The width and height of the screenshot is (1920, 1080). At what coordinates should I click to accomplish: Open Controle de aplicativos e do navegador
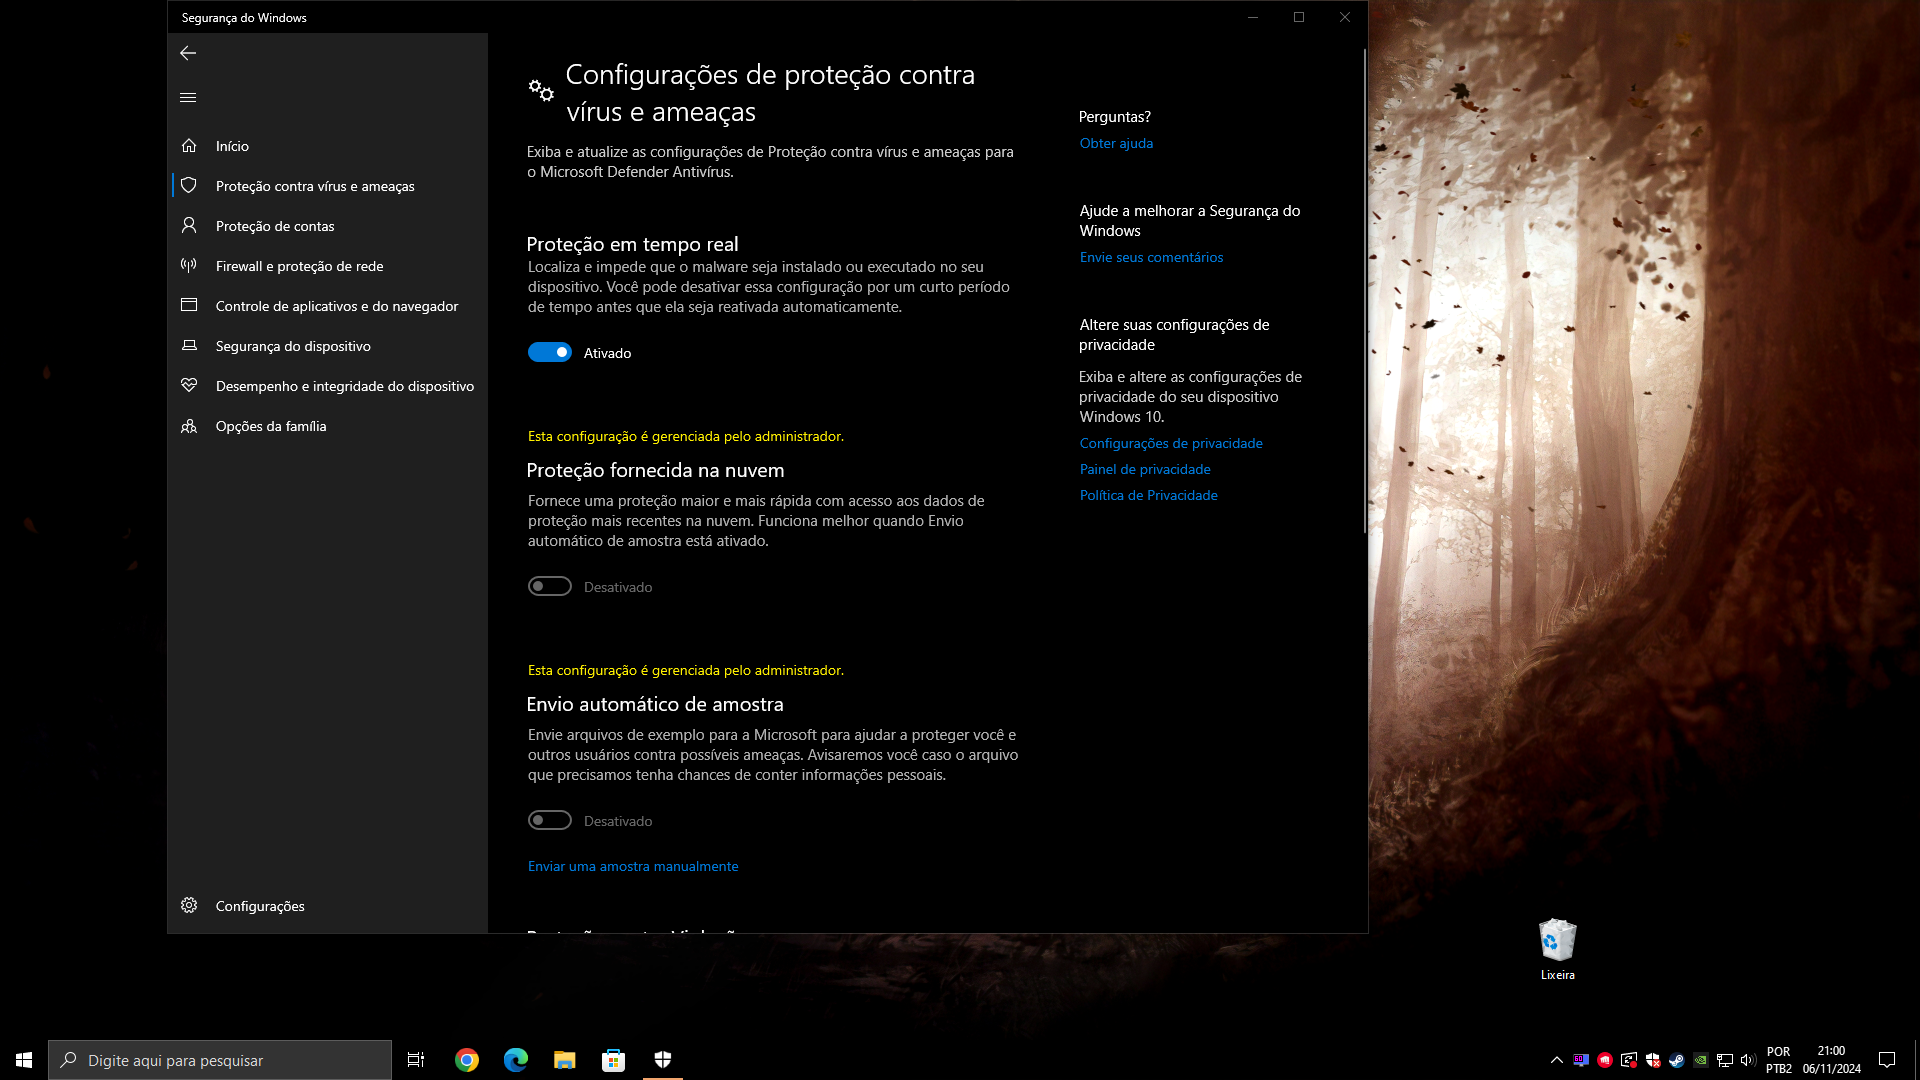pos(328,306)
